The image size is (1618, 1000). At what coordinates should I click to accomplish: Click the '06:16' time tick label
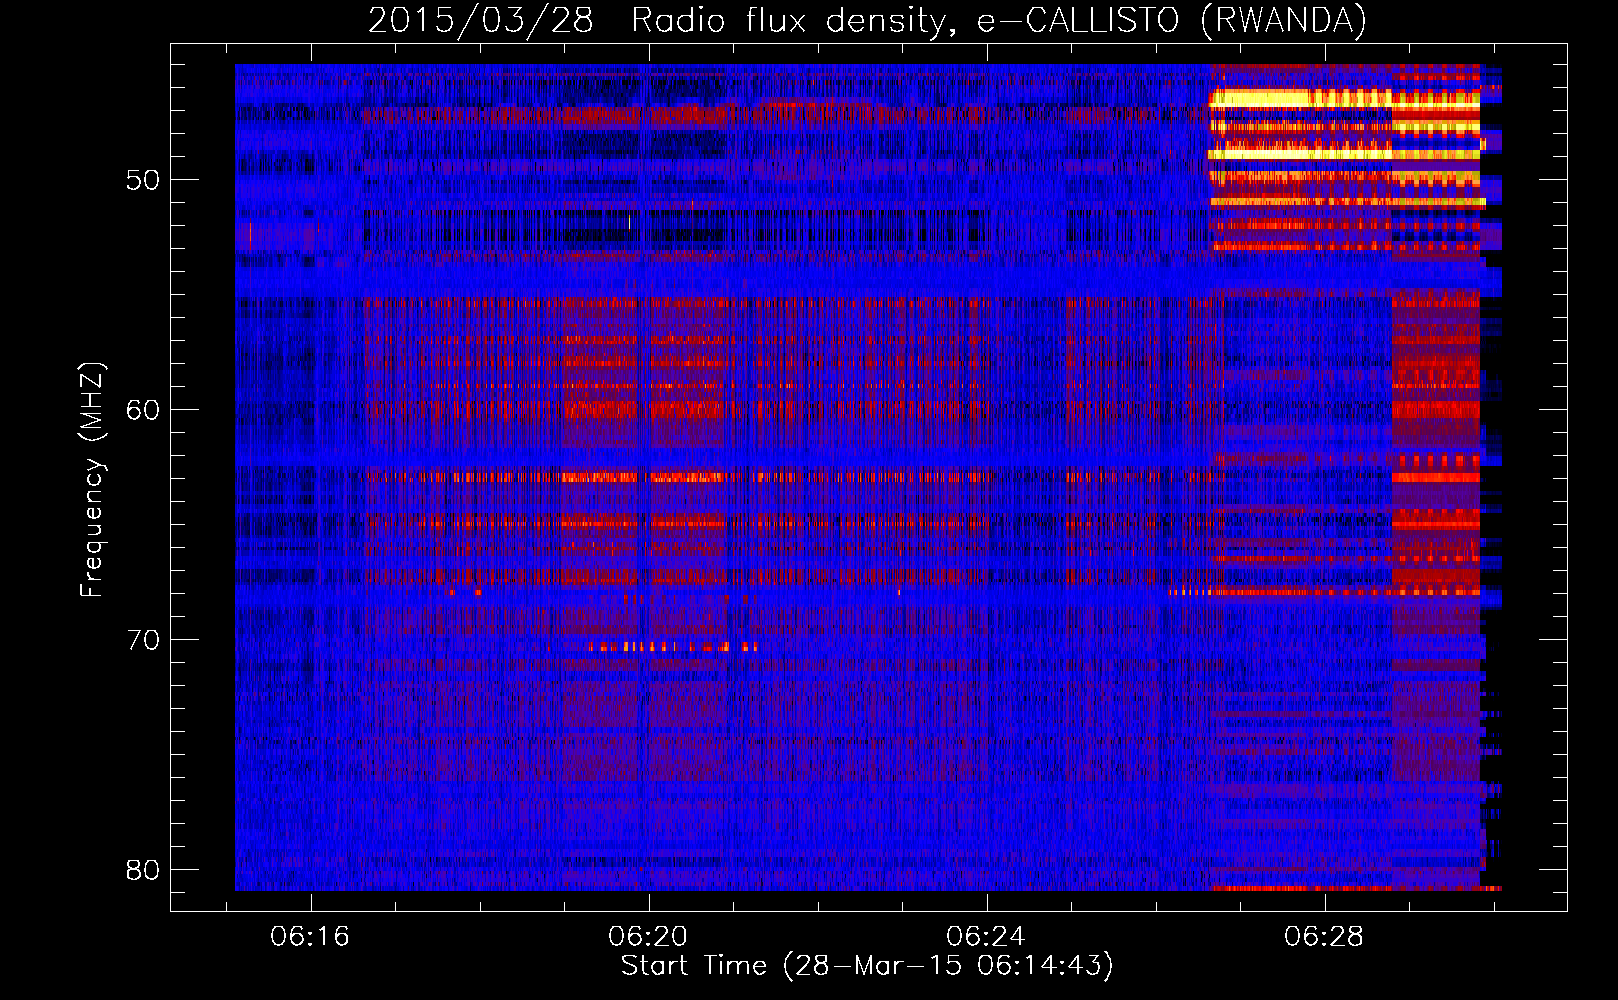pos(310,936)
